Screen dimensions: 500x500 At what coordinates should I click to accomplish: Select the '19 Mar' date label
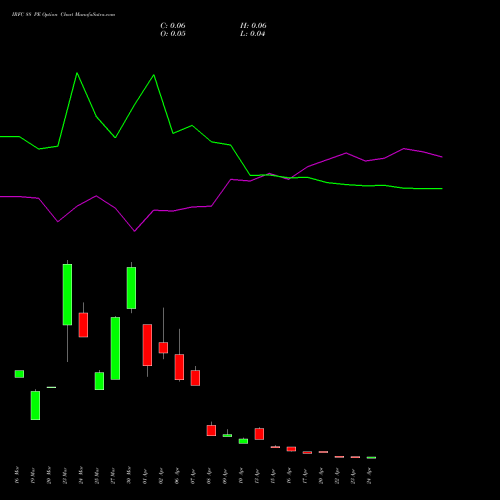33,475
